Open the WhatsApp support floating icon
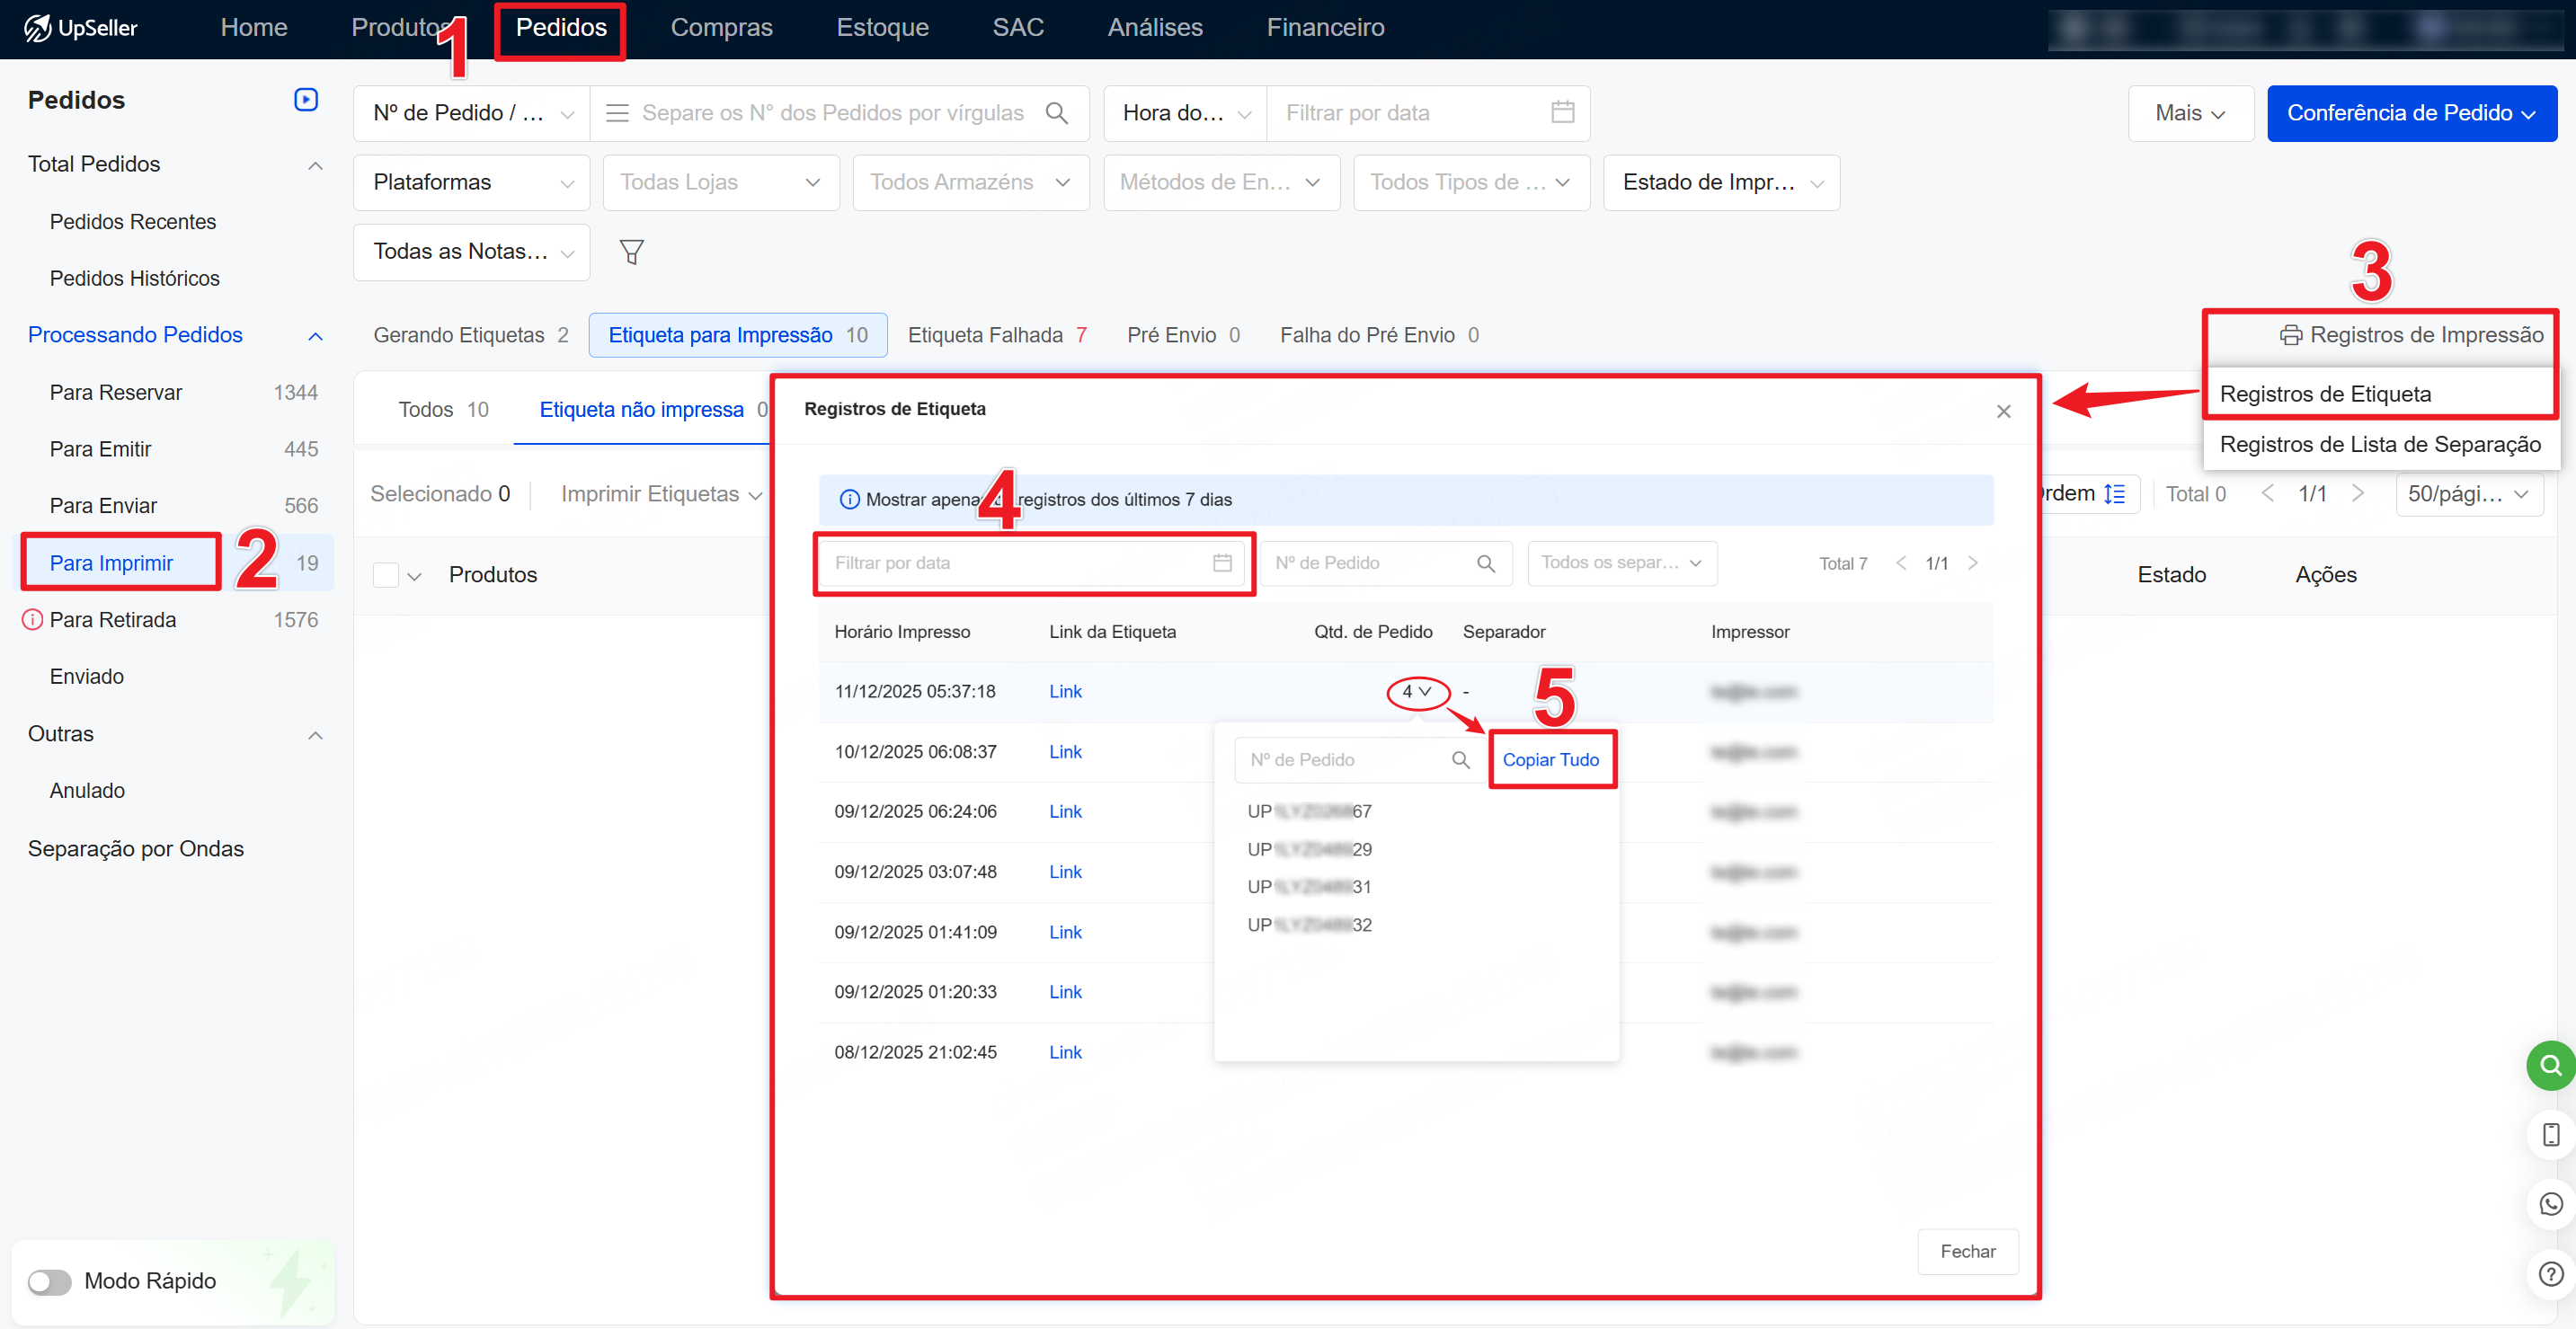Viewport: 2576px width, 1329px height. 2550,1204
